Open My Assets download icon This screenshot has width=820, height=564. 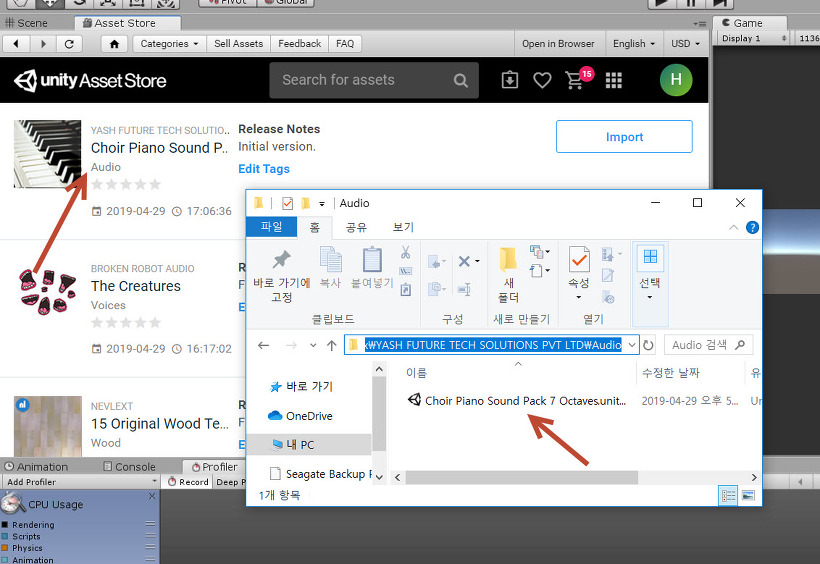click(510, 80)
